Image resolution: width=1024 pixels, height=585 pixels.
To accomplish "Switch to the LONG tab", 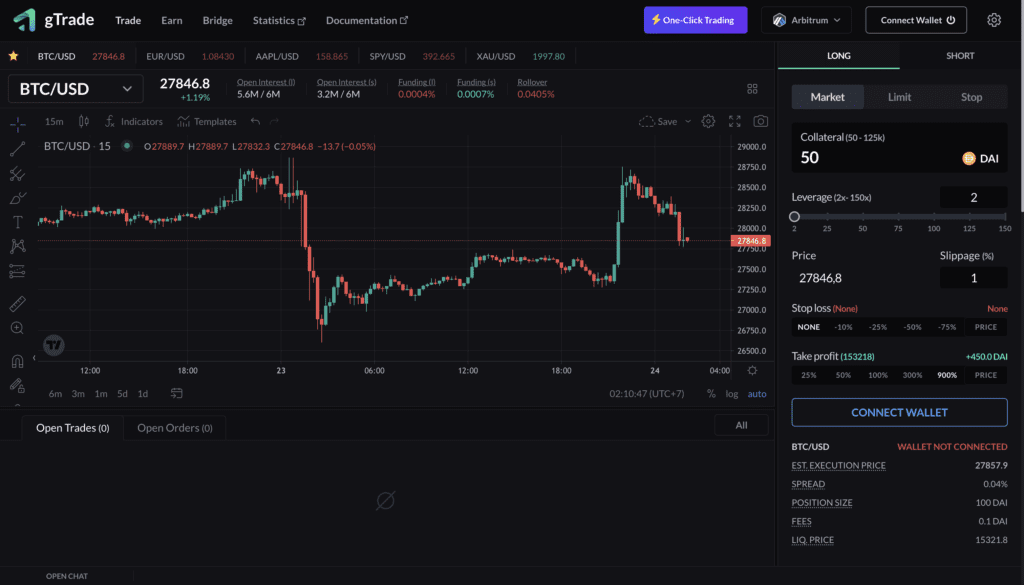I will click(839, 56).
